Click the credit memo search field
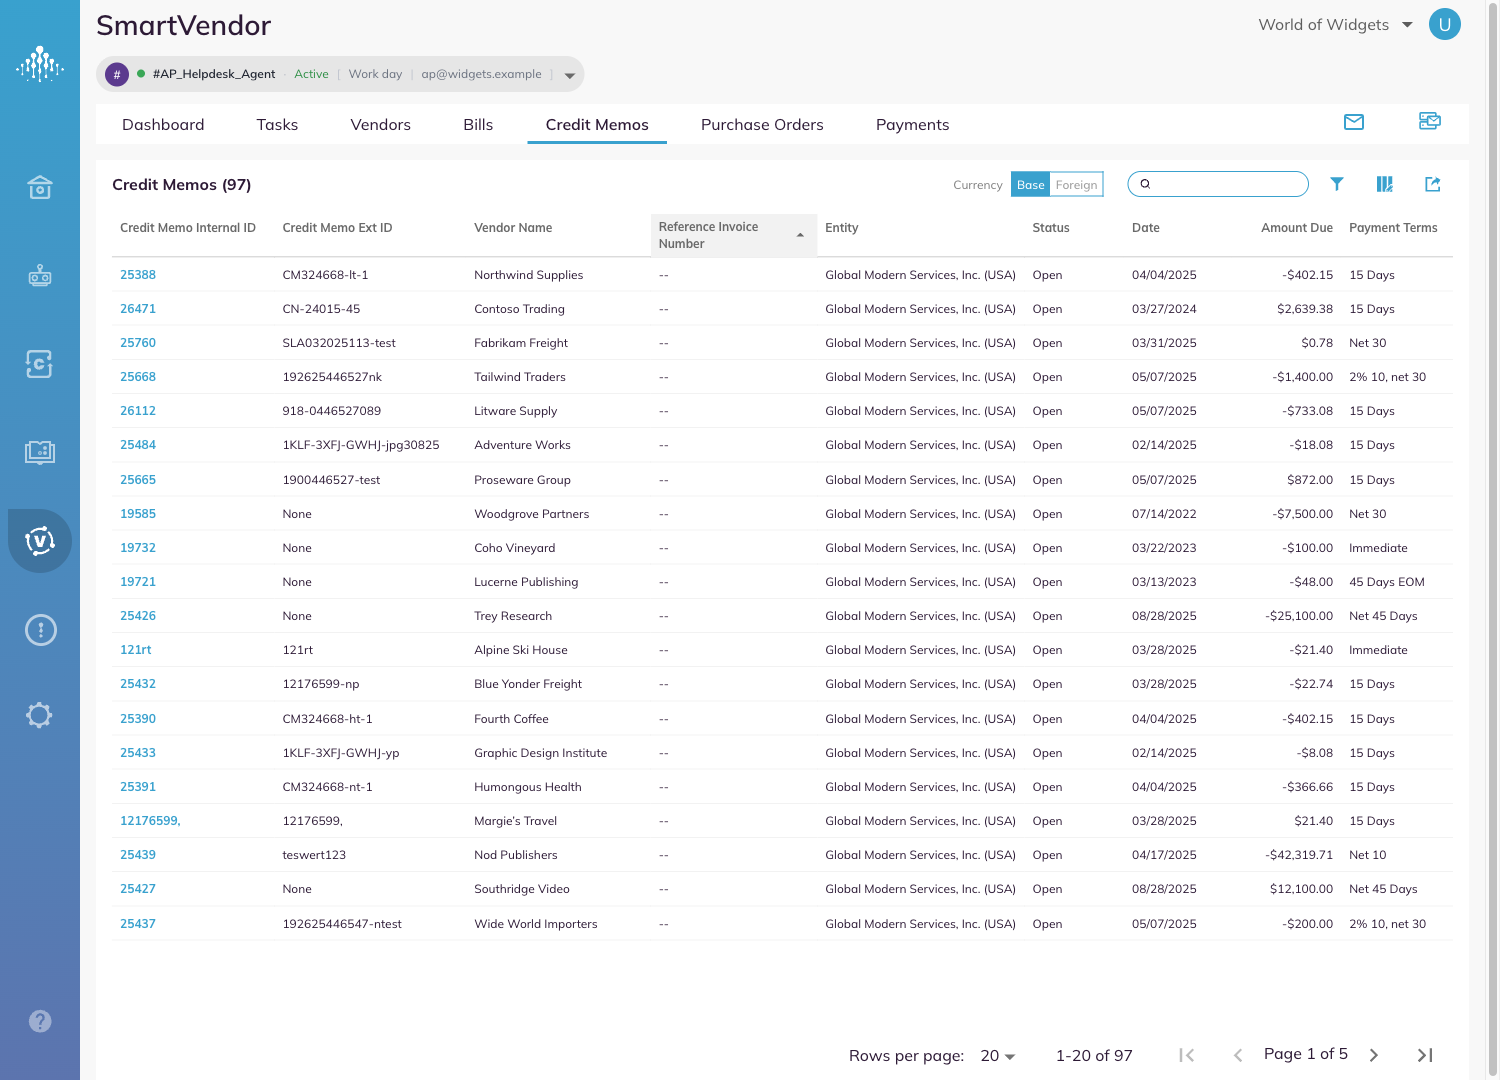The height and width of the screenshot is (1080, 1500). coord(1218,184)
